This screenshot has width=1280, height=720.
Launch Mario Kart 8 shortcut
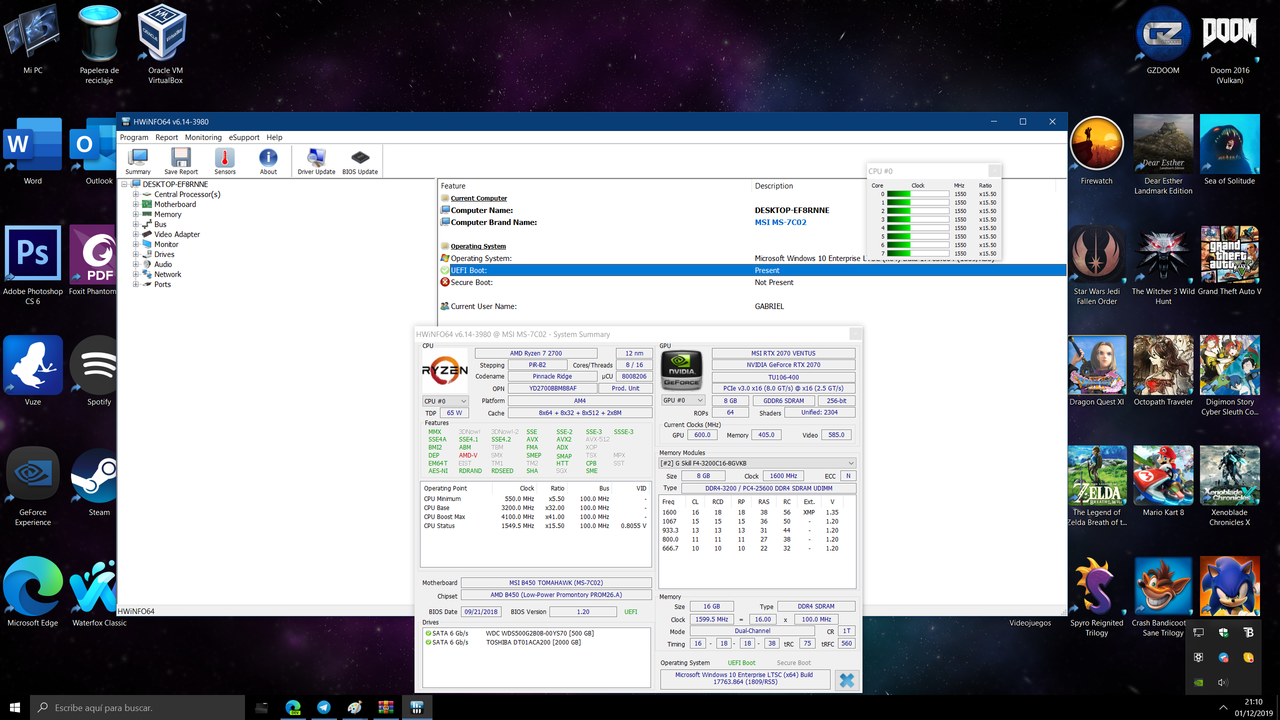(x=1163, y=480)
